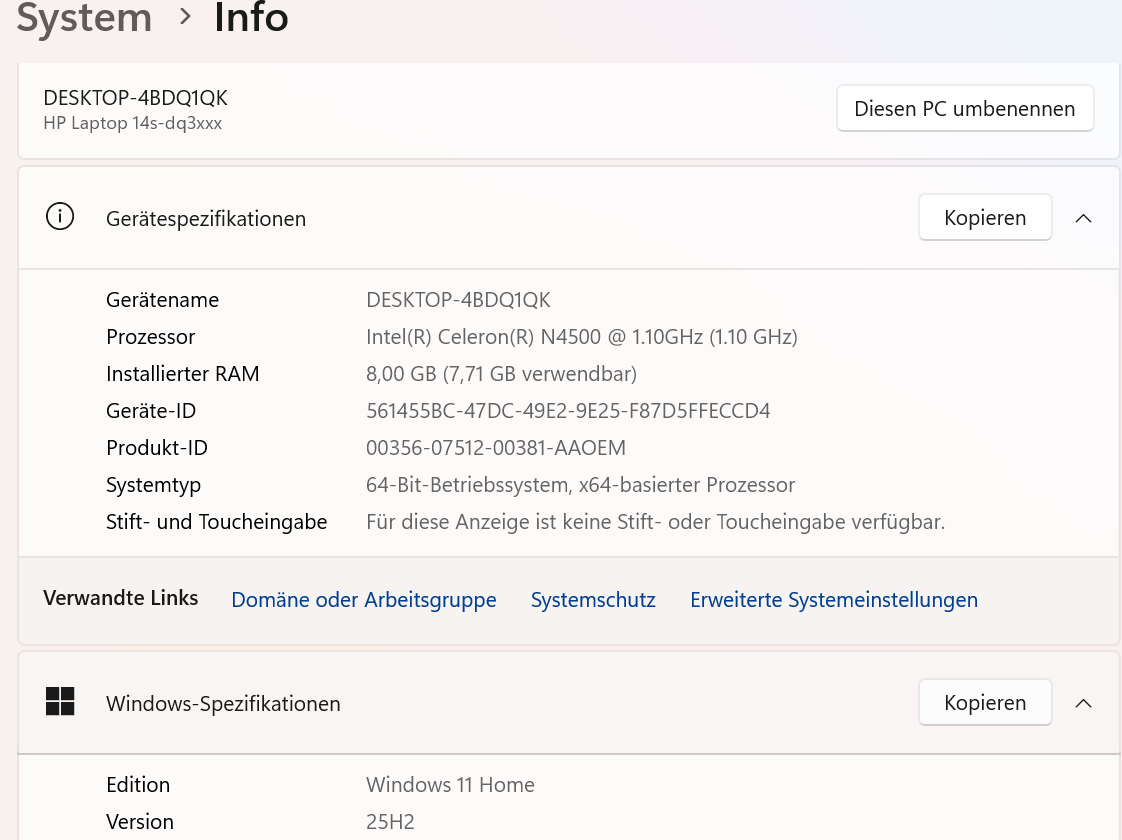Click the Verwandte Links label
The width and height of the screenshot is (1122, 840).
(120, 598)
